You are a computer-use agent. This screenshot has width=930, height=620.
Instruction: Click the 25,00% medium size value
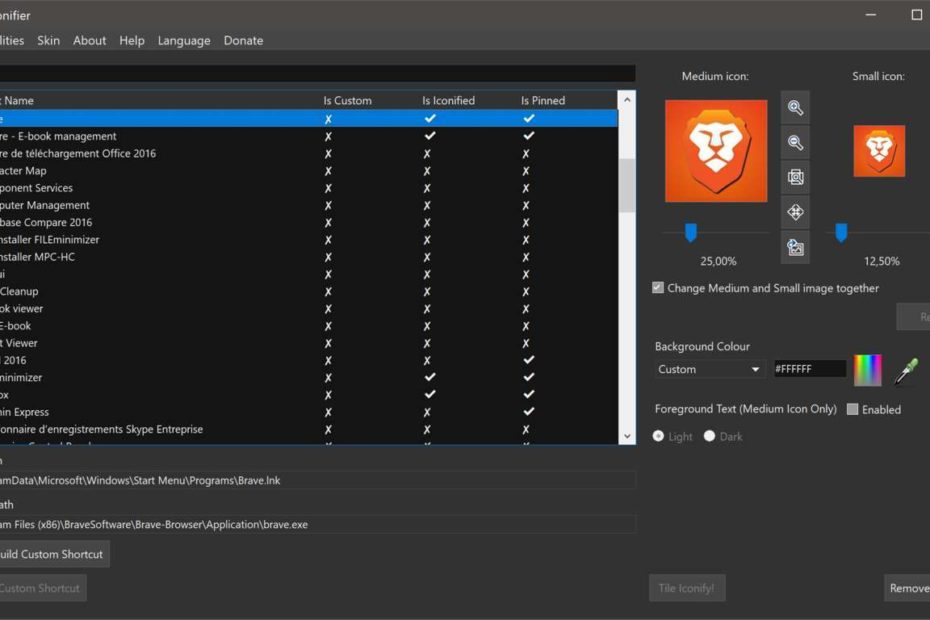point(718,261)
